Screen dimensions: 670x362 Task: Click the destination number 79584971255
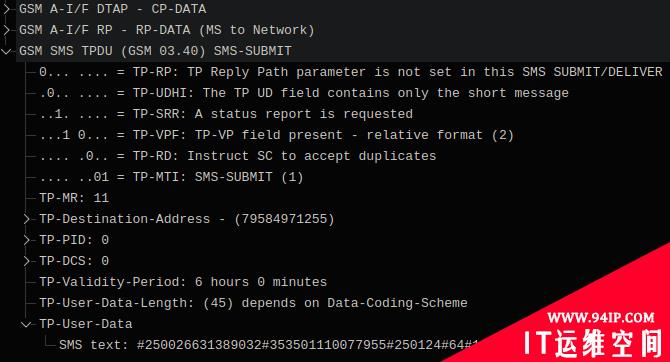coord(284,219)
